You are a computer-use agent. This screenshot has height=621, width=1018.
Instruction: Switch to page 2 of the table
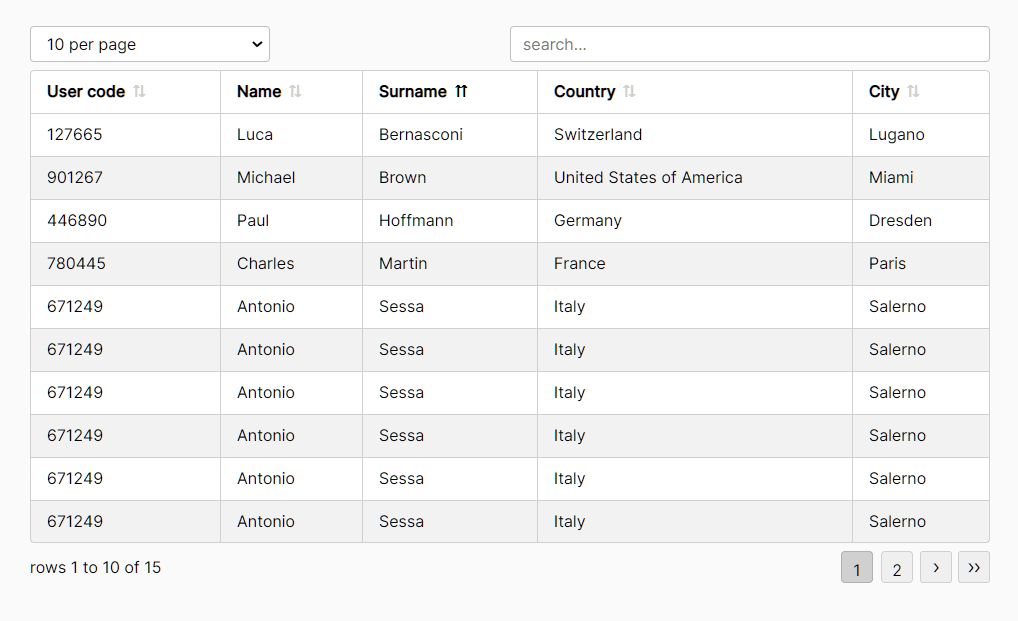coord(896,567)
